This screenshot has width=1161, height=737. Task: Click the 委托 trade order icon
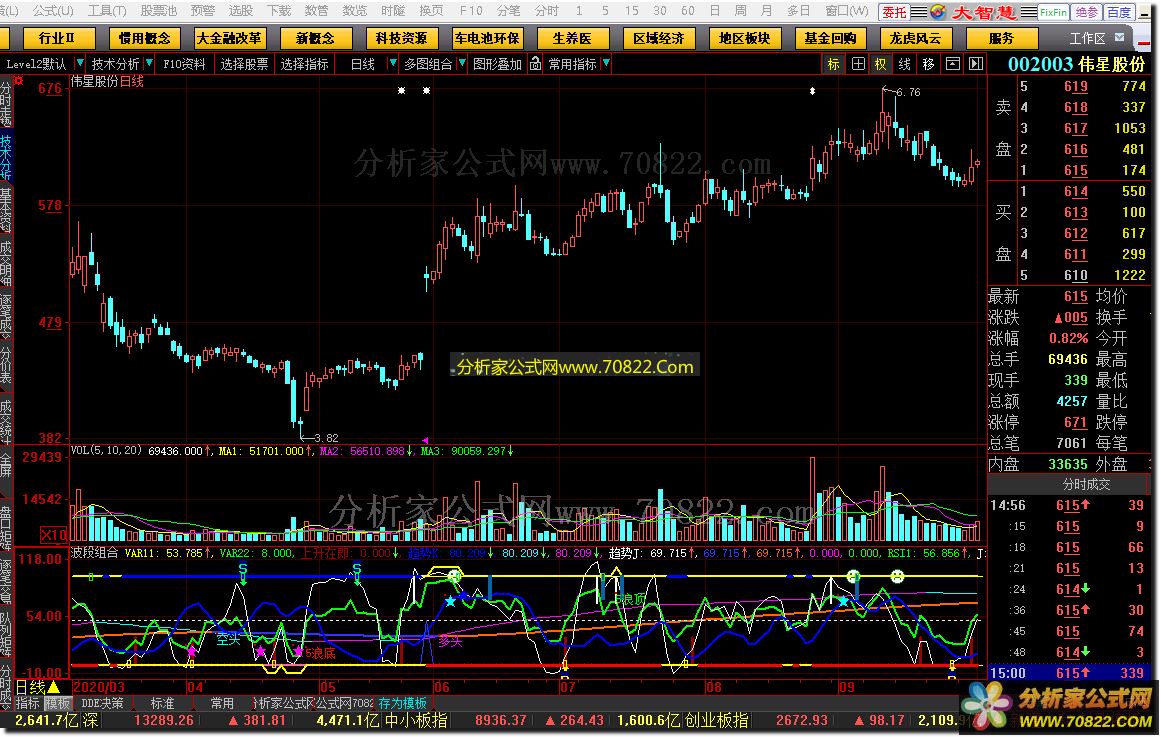point(894,12)
